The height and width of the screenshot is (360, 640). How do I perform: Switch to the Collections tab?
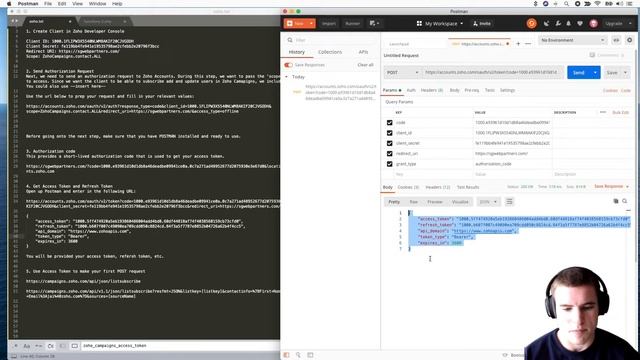tap(330, 52)
